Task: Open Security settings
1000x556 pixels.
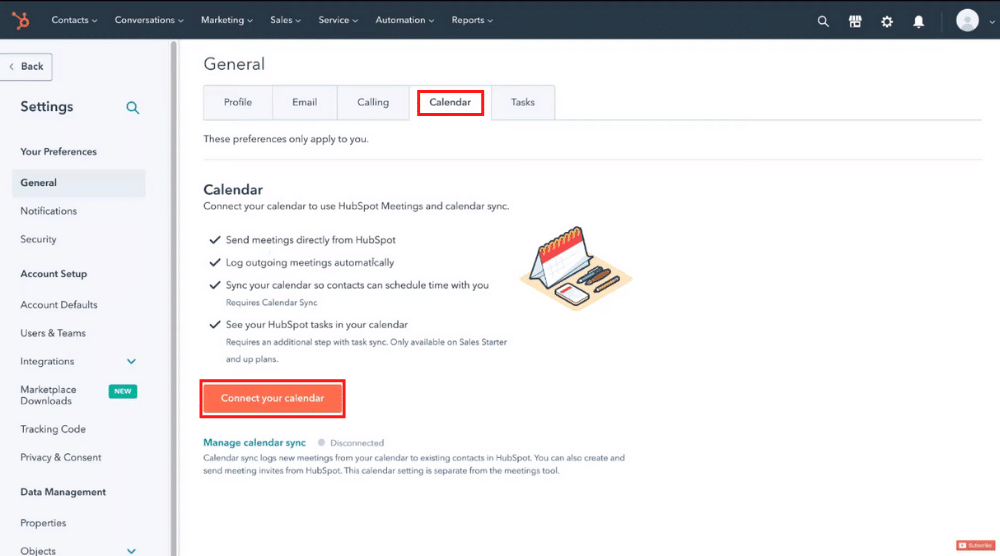Action: pyautogui.click(x=38, y=239)
